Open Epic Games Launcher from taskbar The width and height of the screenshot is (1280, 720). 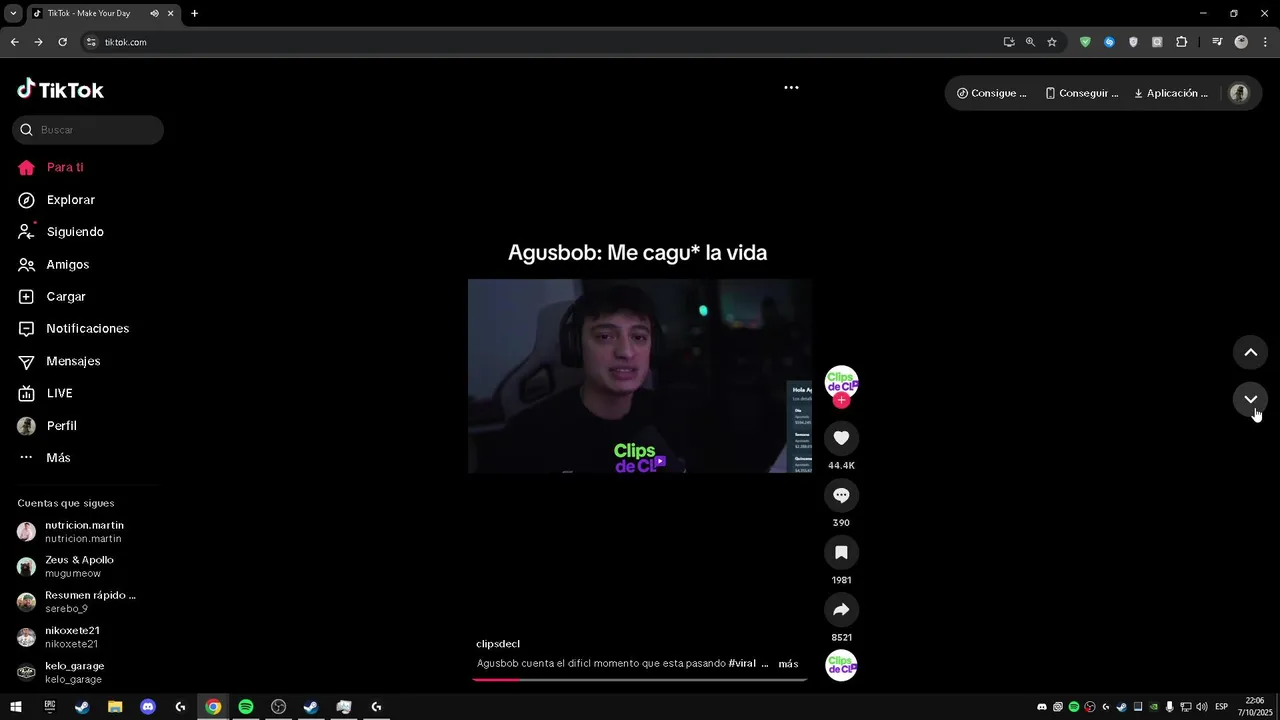click(49, 707)
